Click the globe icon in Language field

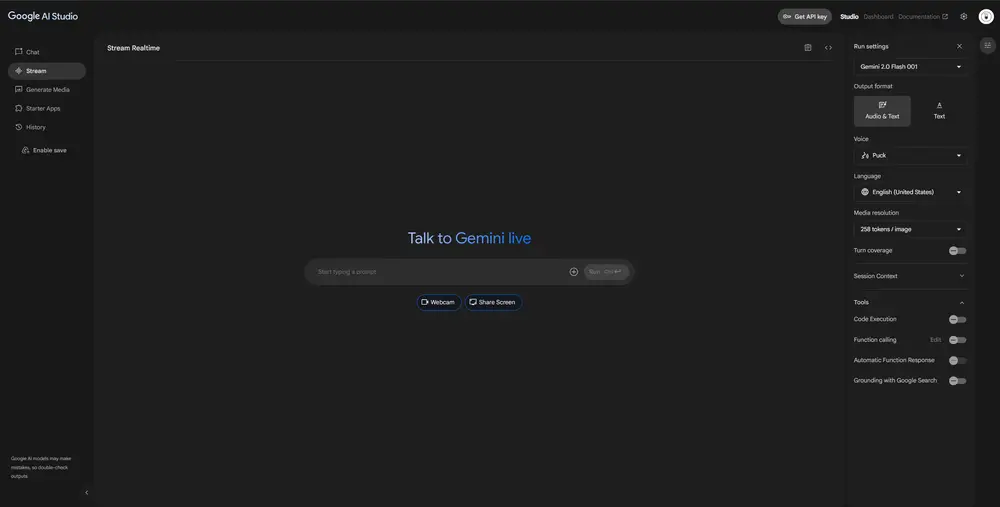[x=865, y=192]
